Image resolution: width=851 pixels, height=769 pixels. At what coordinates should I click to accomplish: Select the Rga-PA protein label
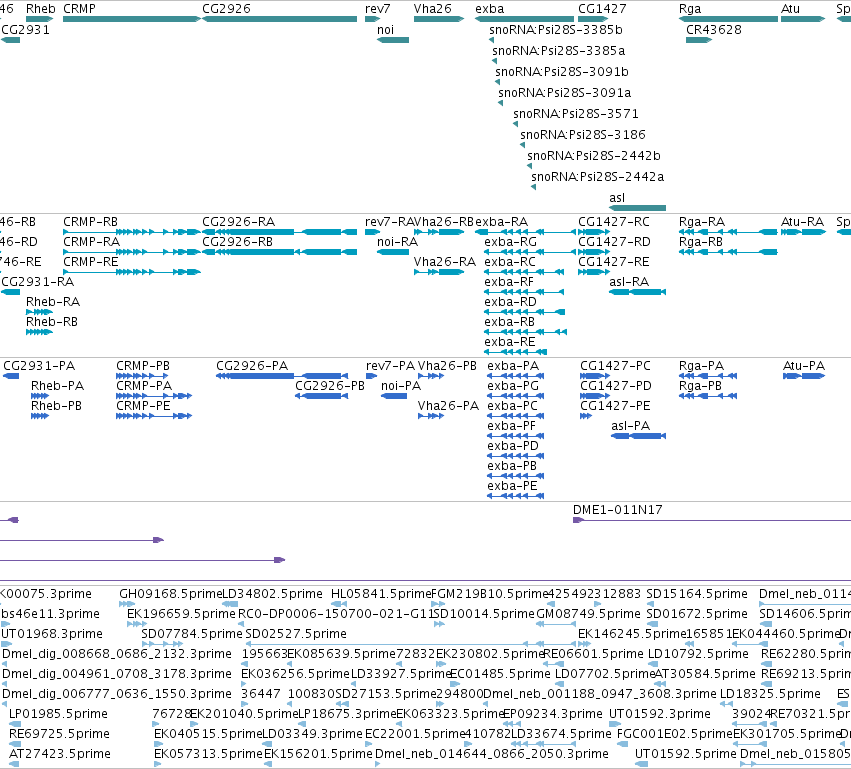click(x=701, y=366)
